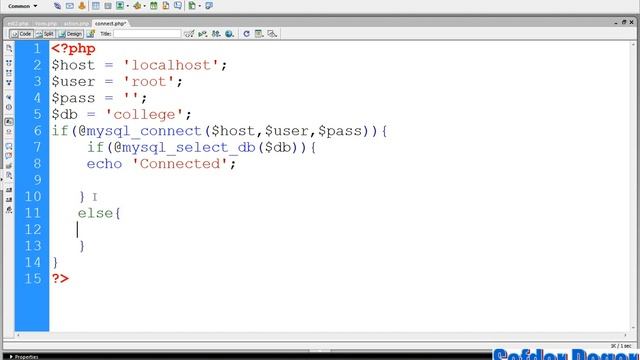The height and width of the screenshot is (360, 640).
Task: Click @mysql_connect on line 6
Action: point(140,131)
